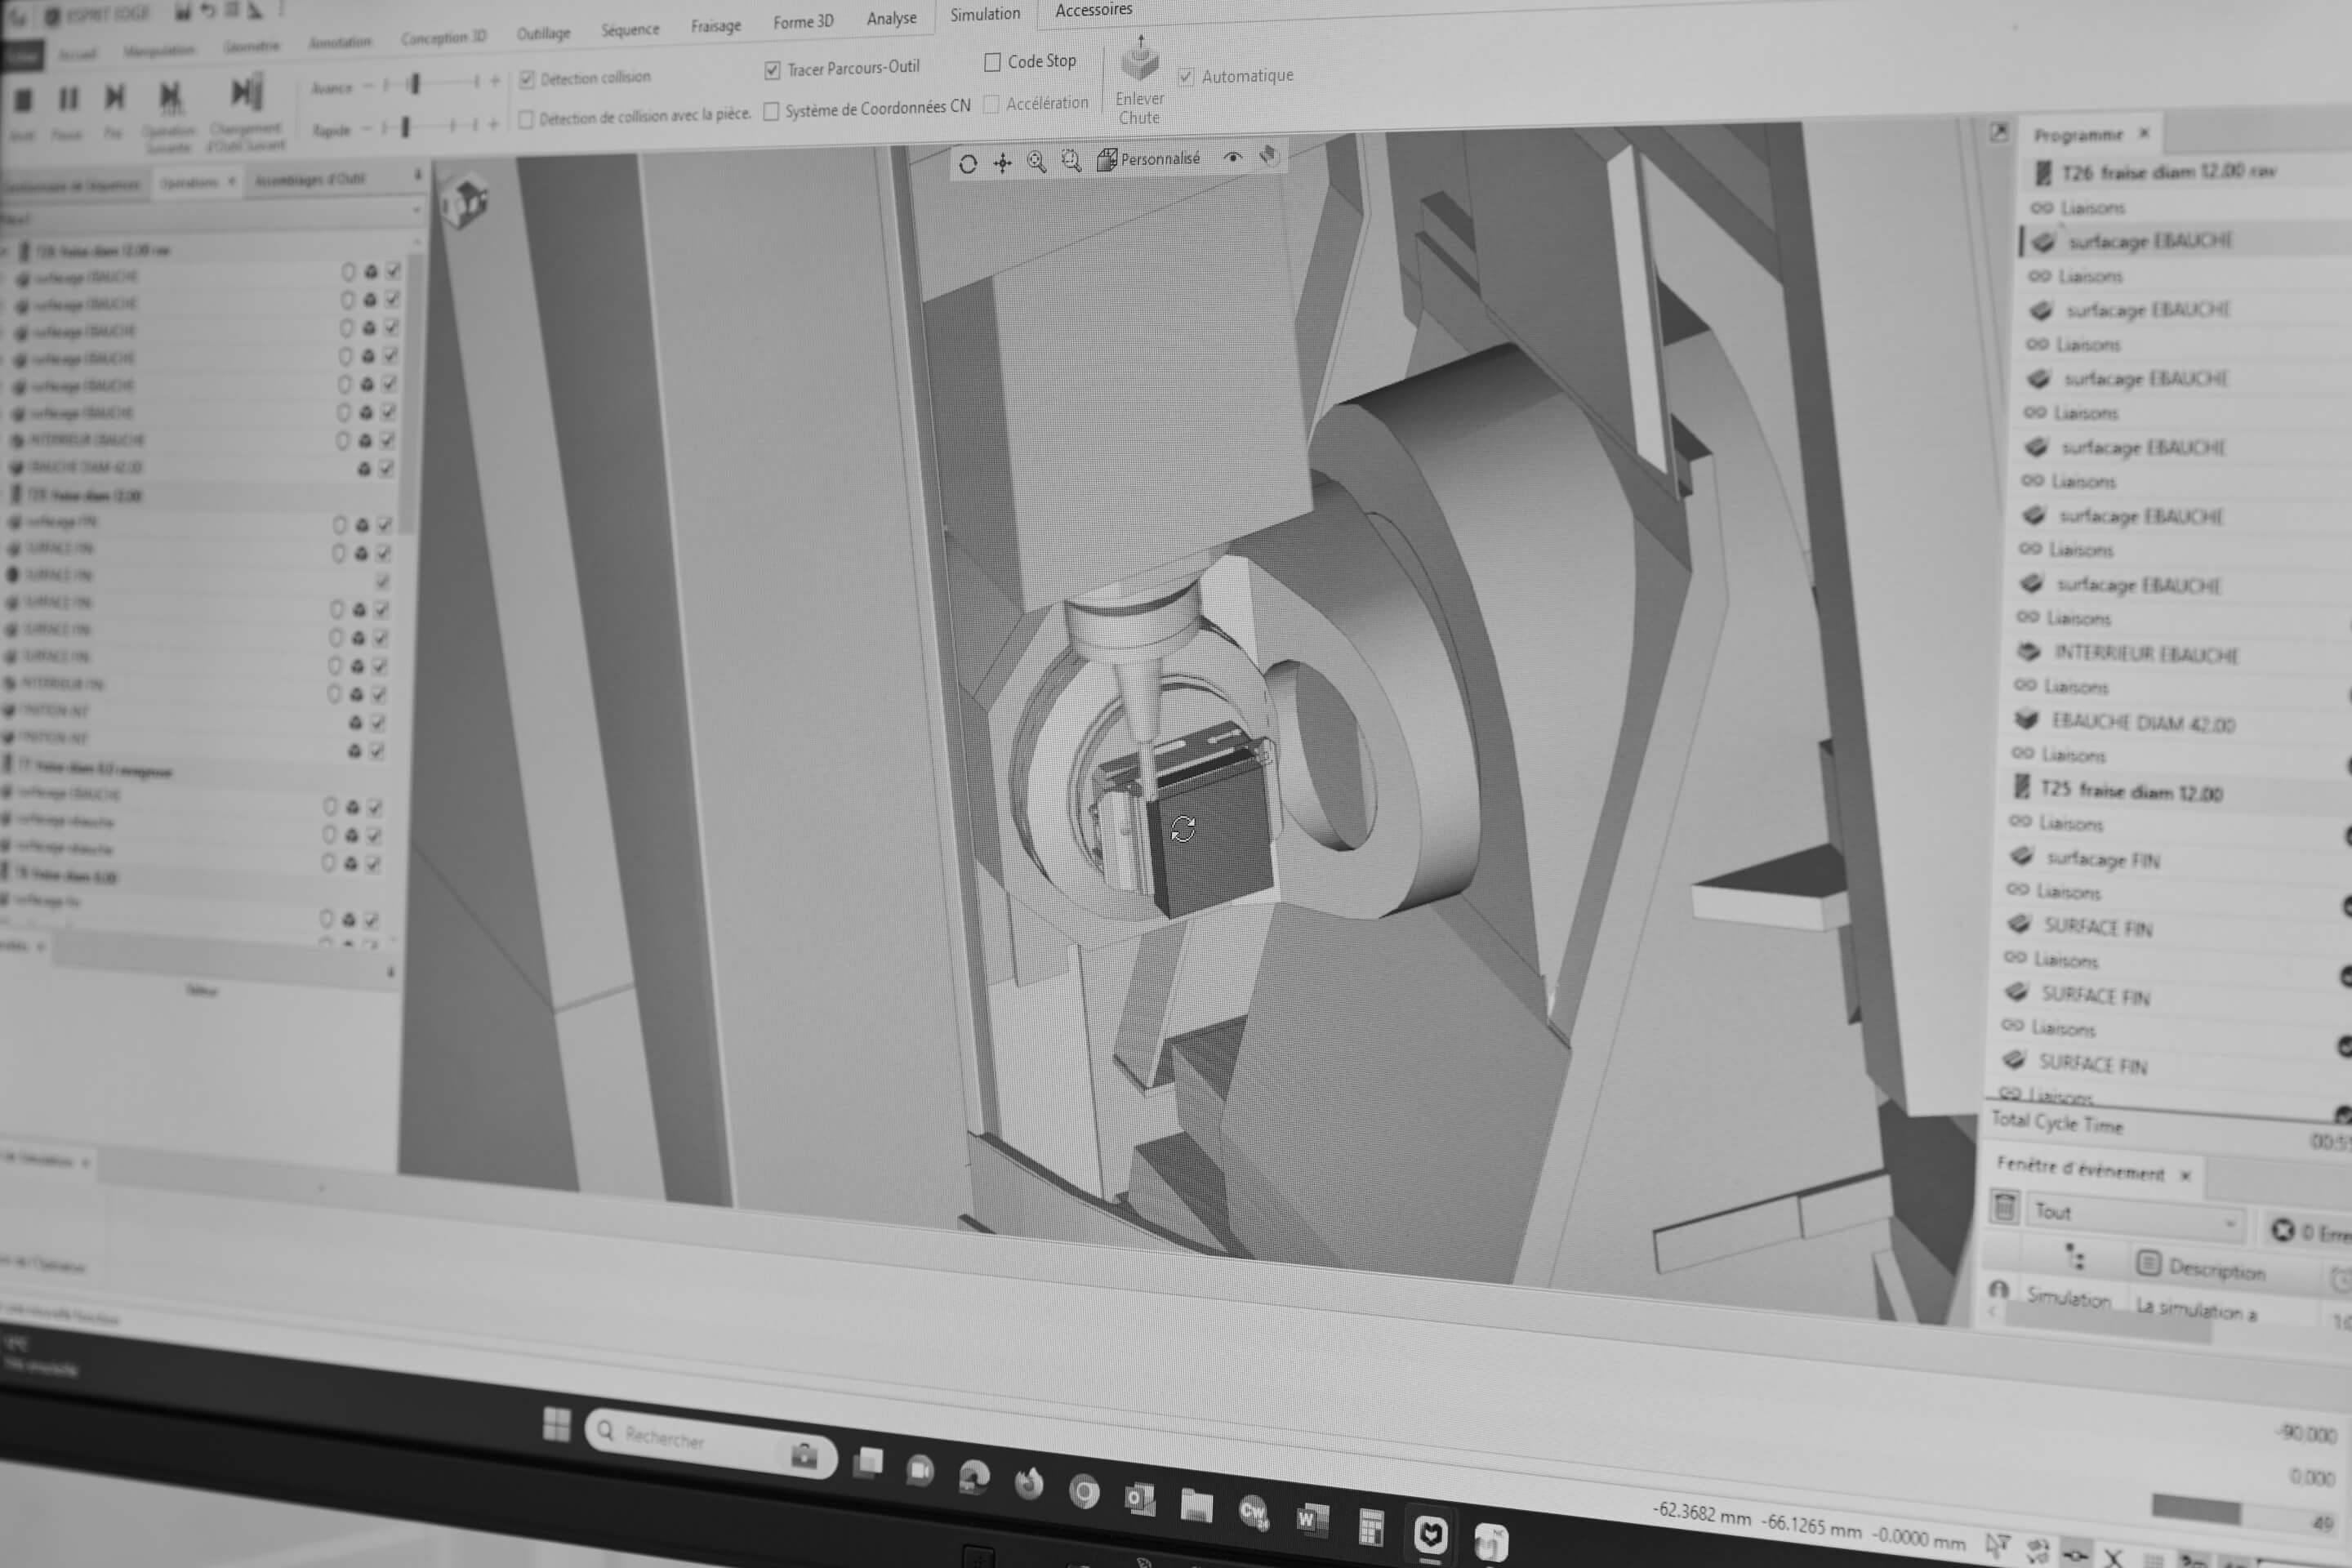This screenshot has height=1568, width=2352.
Task: Toggle the Automatique checkbox
Action: pos(1186,77)
